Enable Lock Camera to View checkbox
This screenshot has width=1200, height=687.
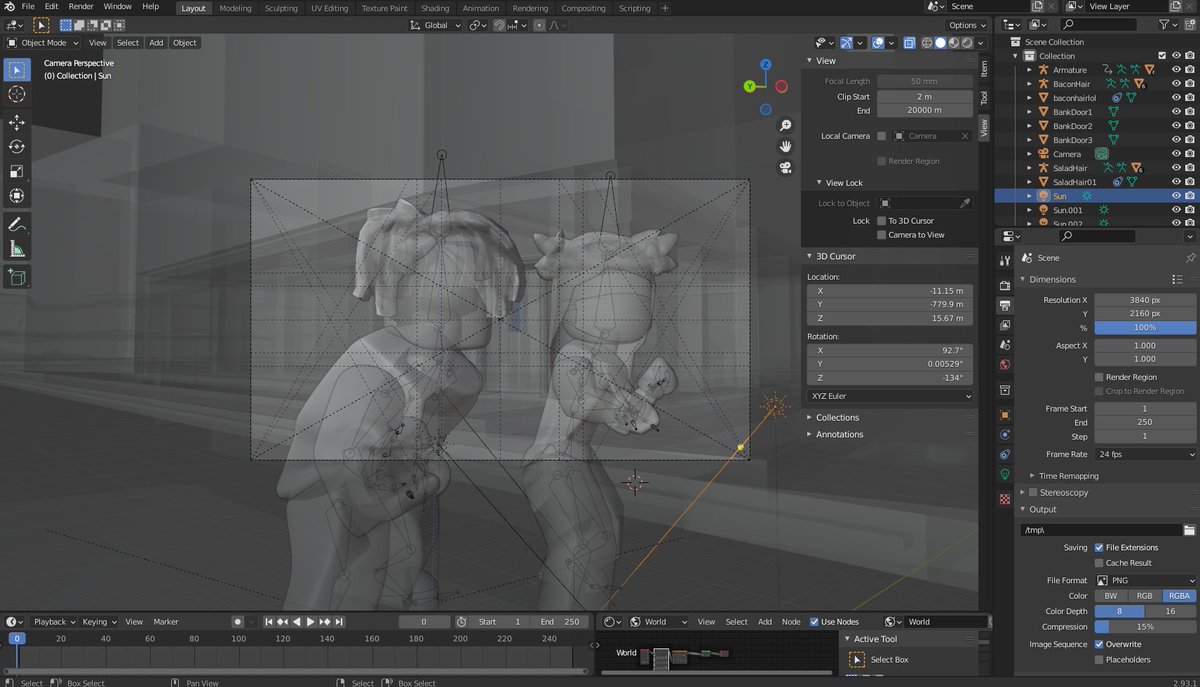(881, 235)
